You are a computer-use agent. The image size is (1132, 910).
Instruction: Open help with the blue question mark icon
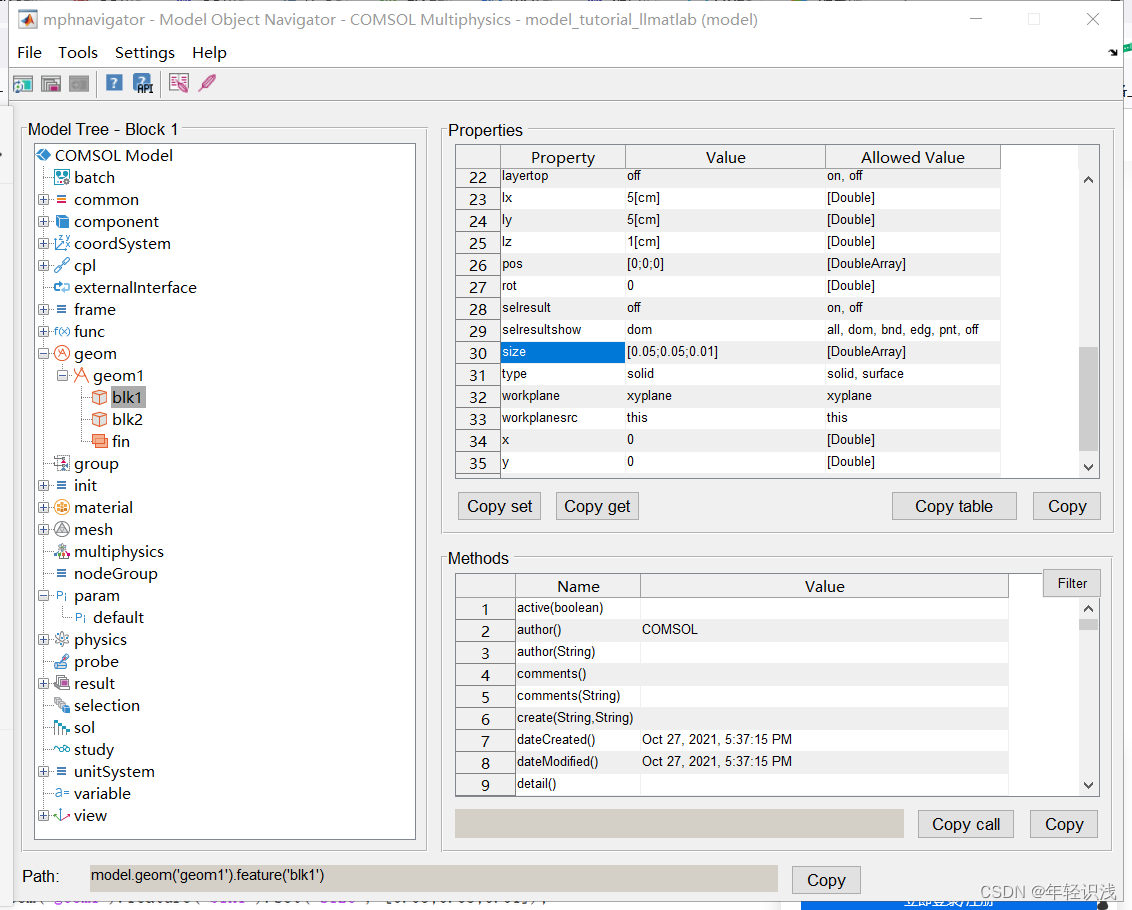pyautogui.click(x=114, y=83)
